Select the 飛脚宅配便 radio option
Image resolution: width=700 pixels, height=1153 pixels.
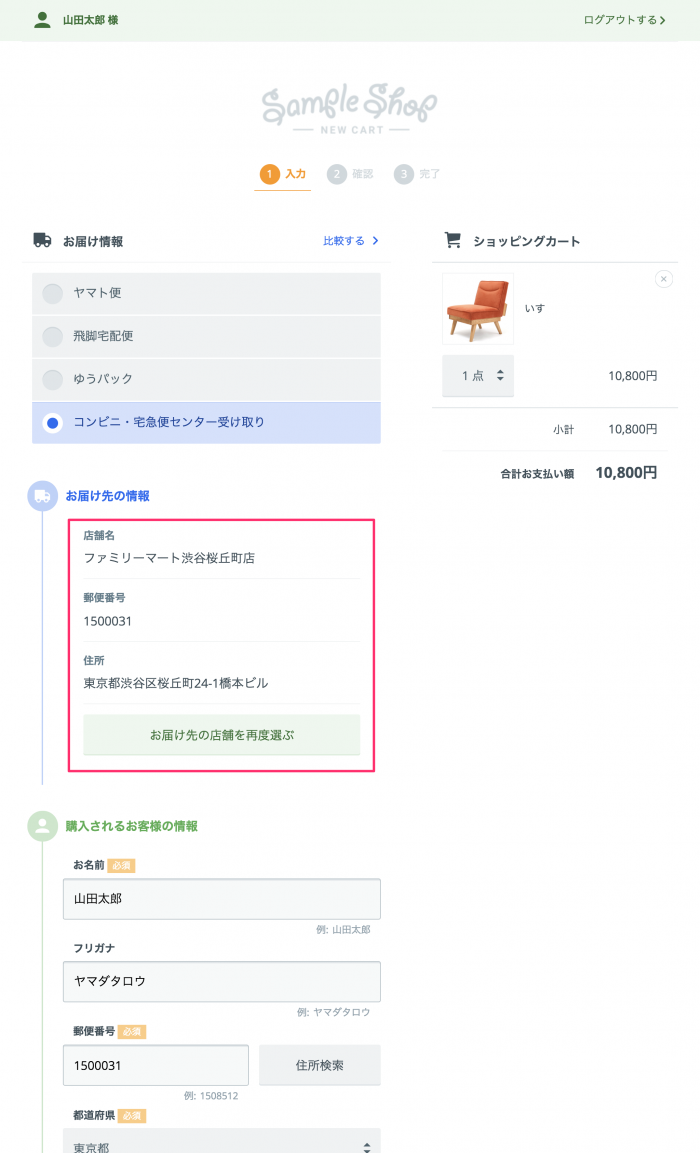[x=206, y=337]
